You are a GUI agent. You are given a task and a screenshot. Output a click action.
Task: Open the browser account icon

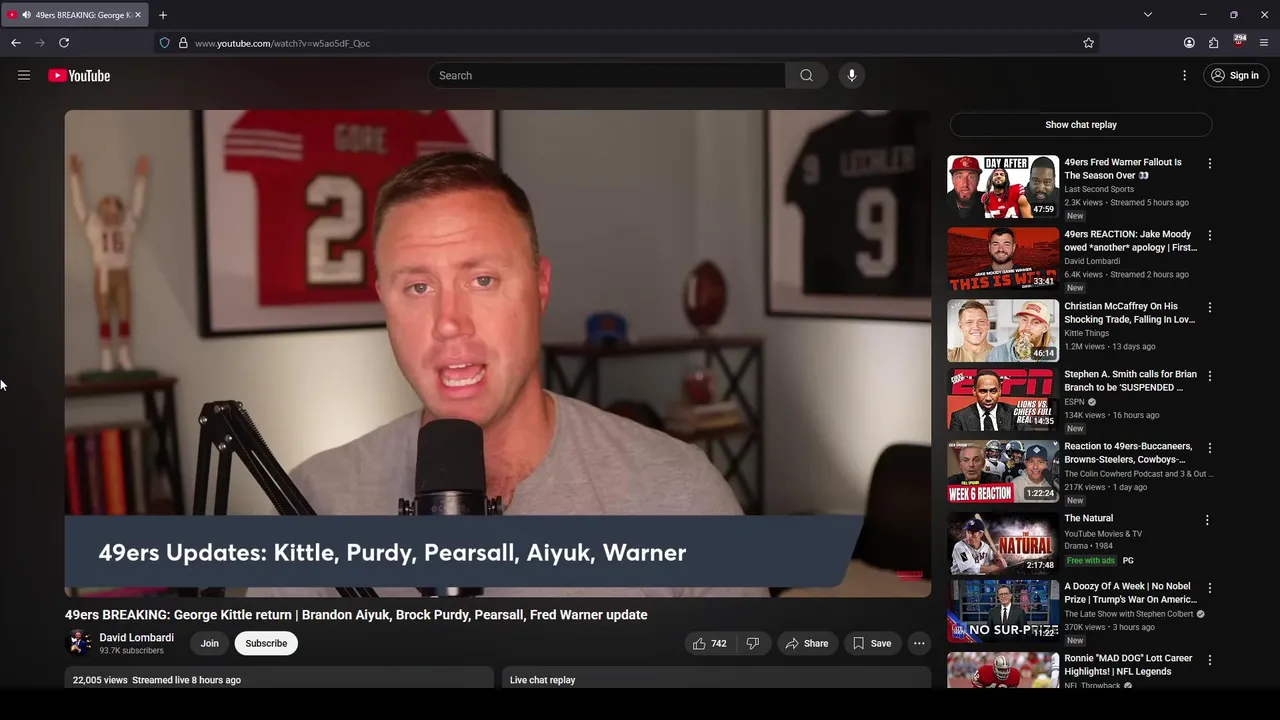coord(1189,43)
